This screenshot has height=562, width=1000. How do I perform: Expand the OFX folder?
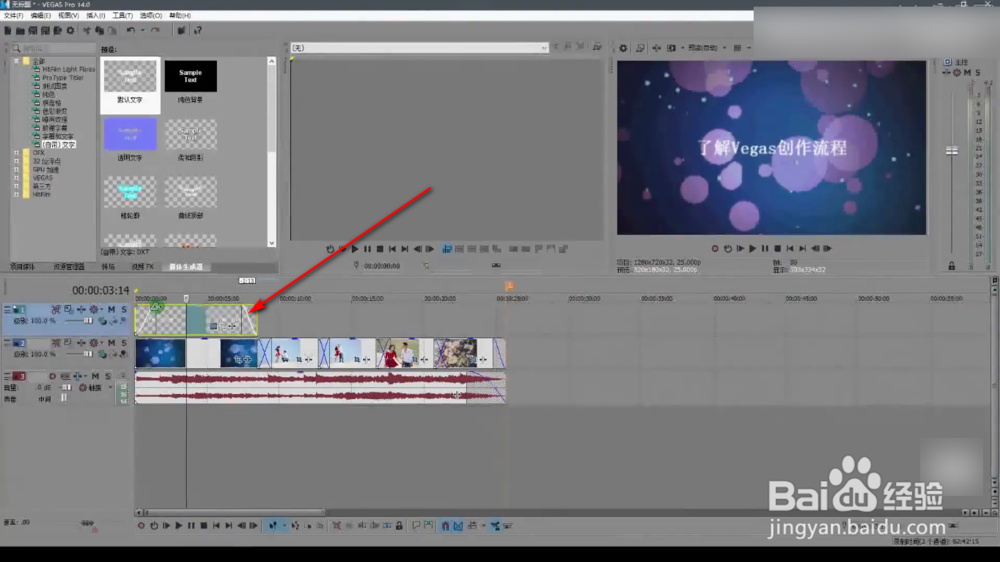click(x=17, y=153)
